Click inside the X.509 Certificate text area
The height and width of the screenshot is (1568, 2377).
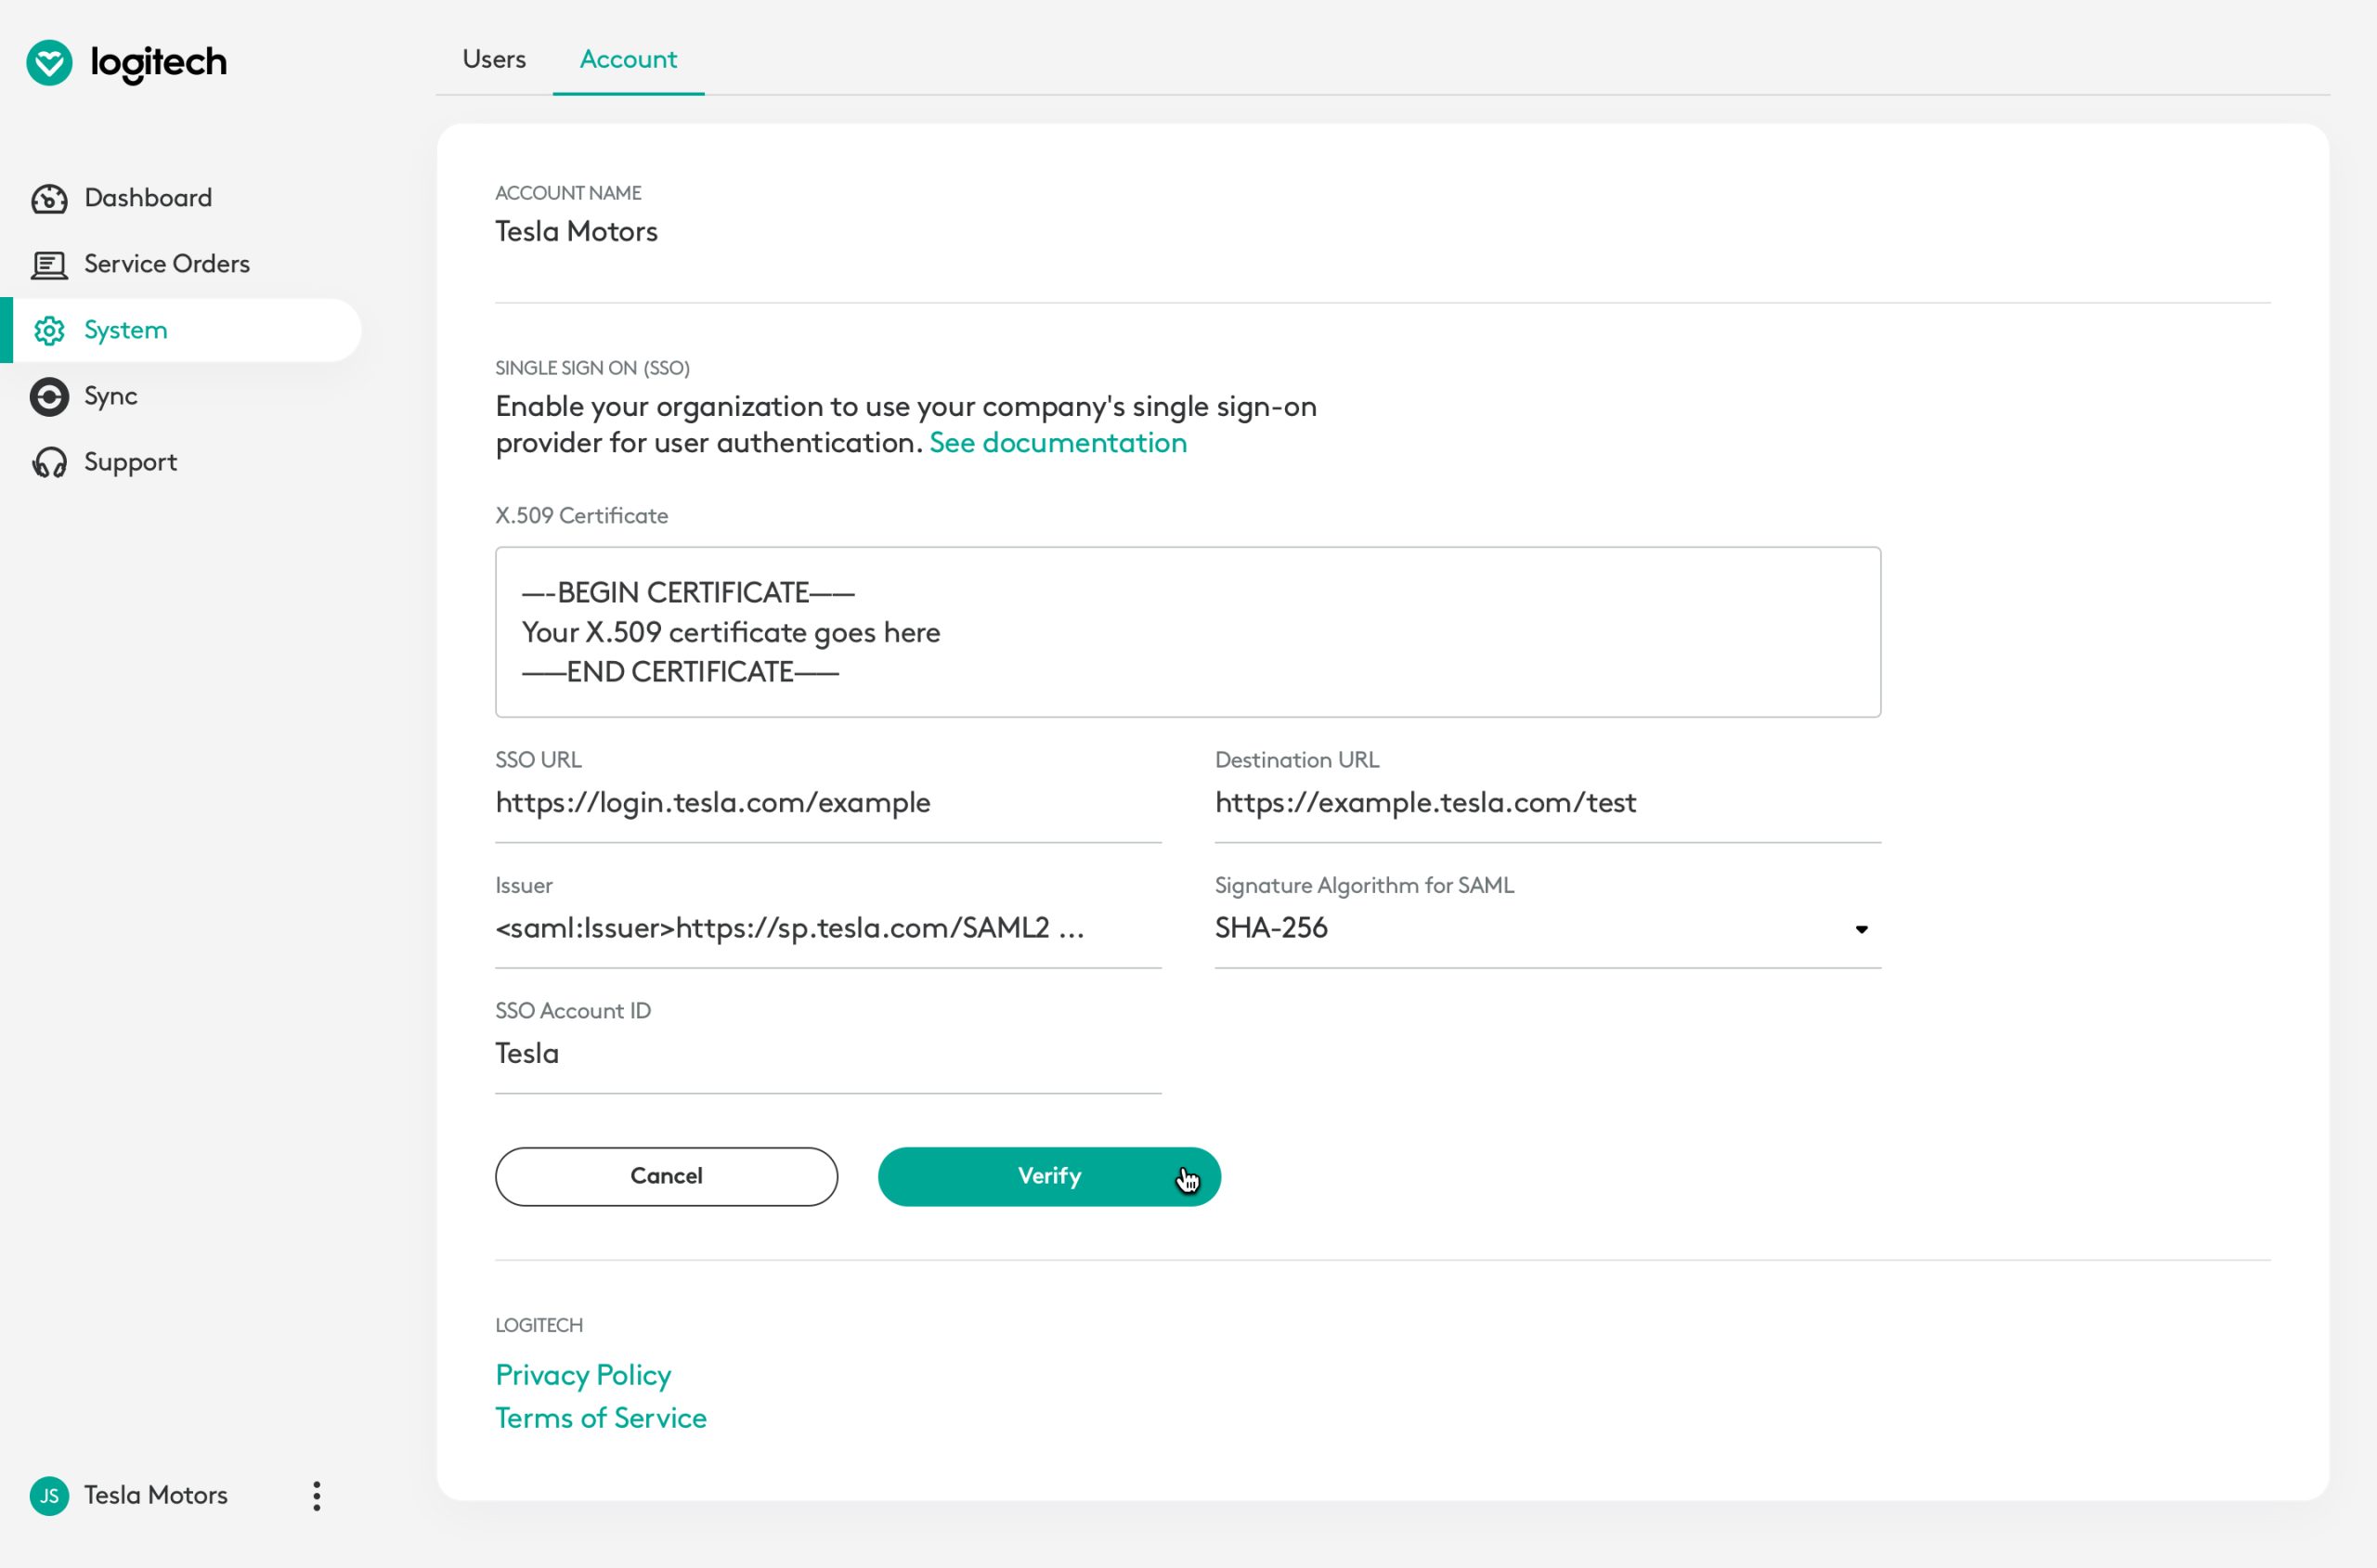(x=1188, y=632)
